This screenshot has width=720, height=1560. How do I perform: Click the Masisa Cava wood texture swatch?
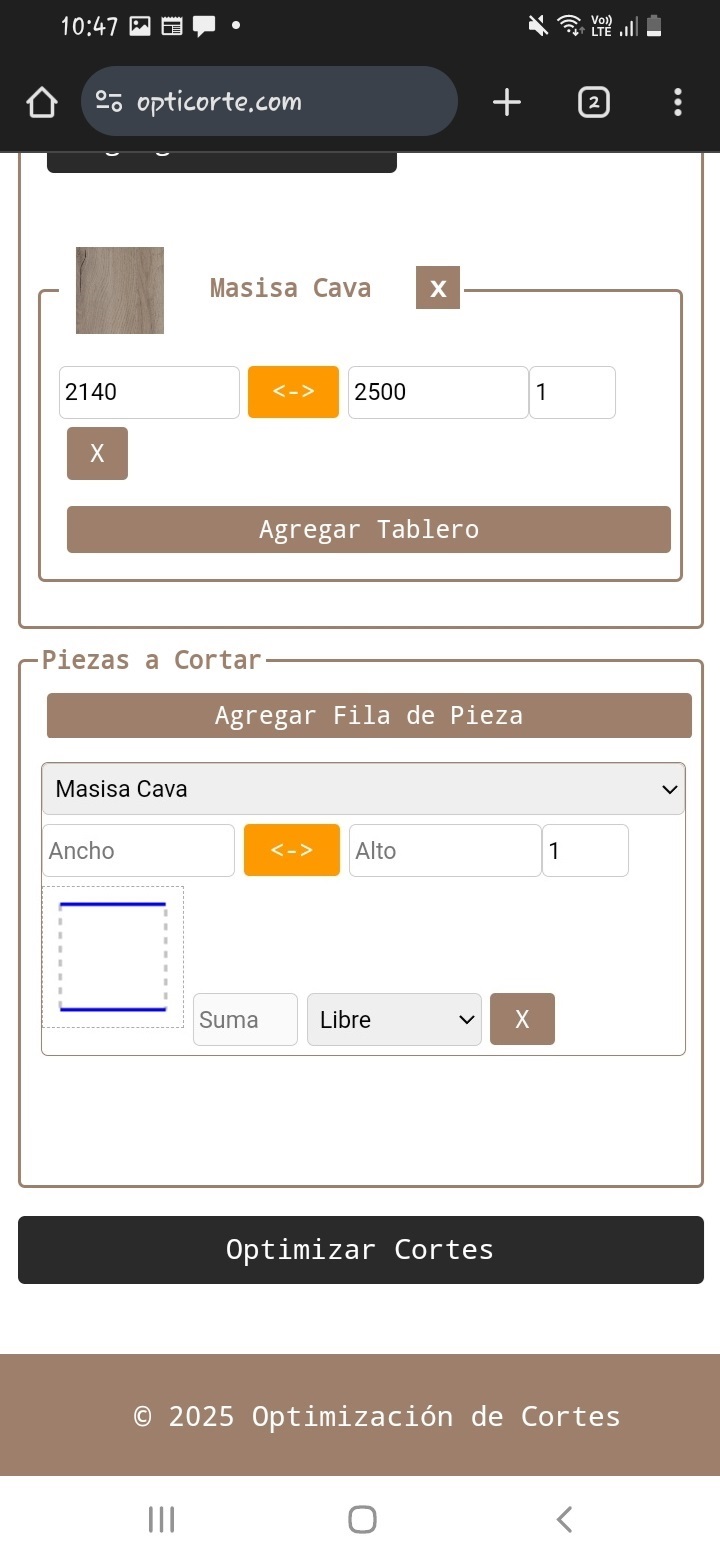coord(120,290)
